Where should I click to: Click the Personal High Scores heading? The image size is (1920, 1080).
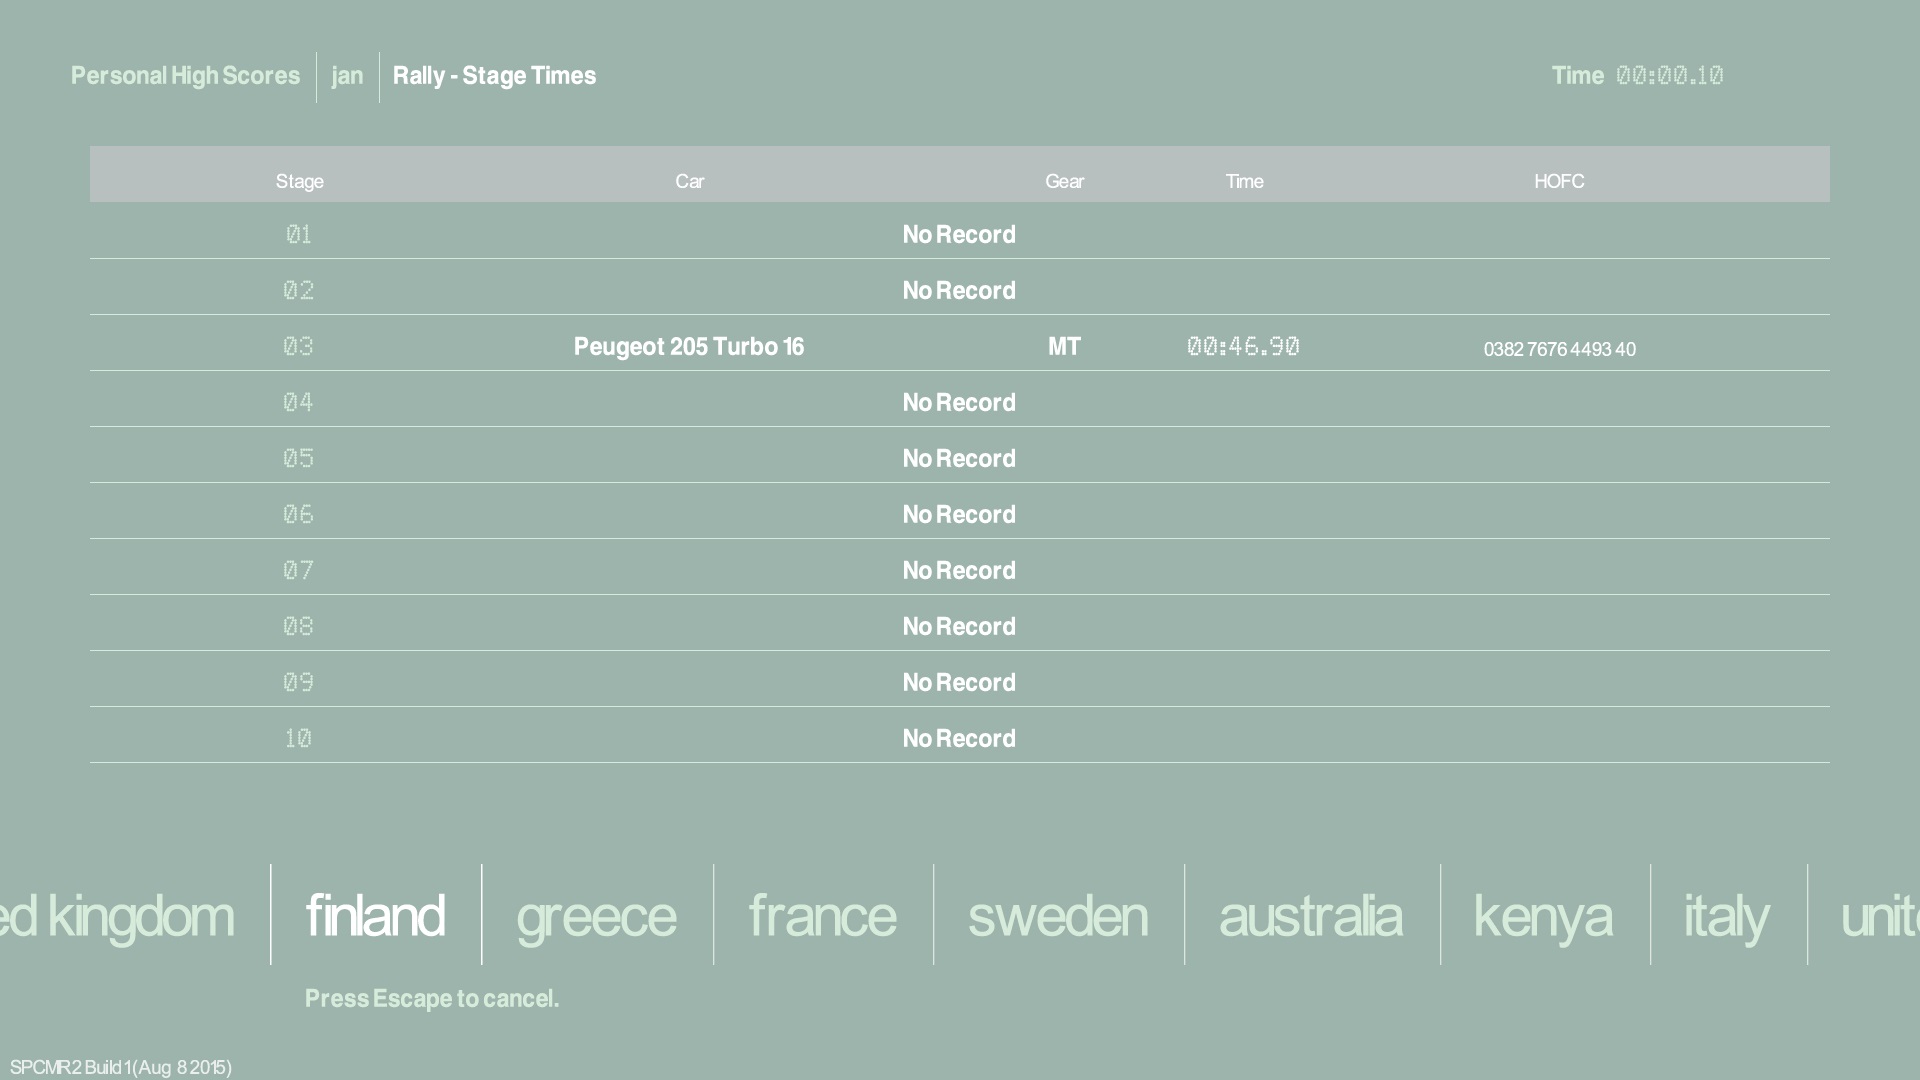[x=185, y=76]
